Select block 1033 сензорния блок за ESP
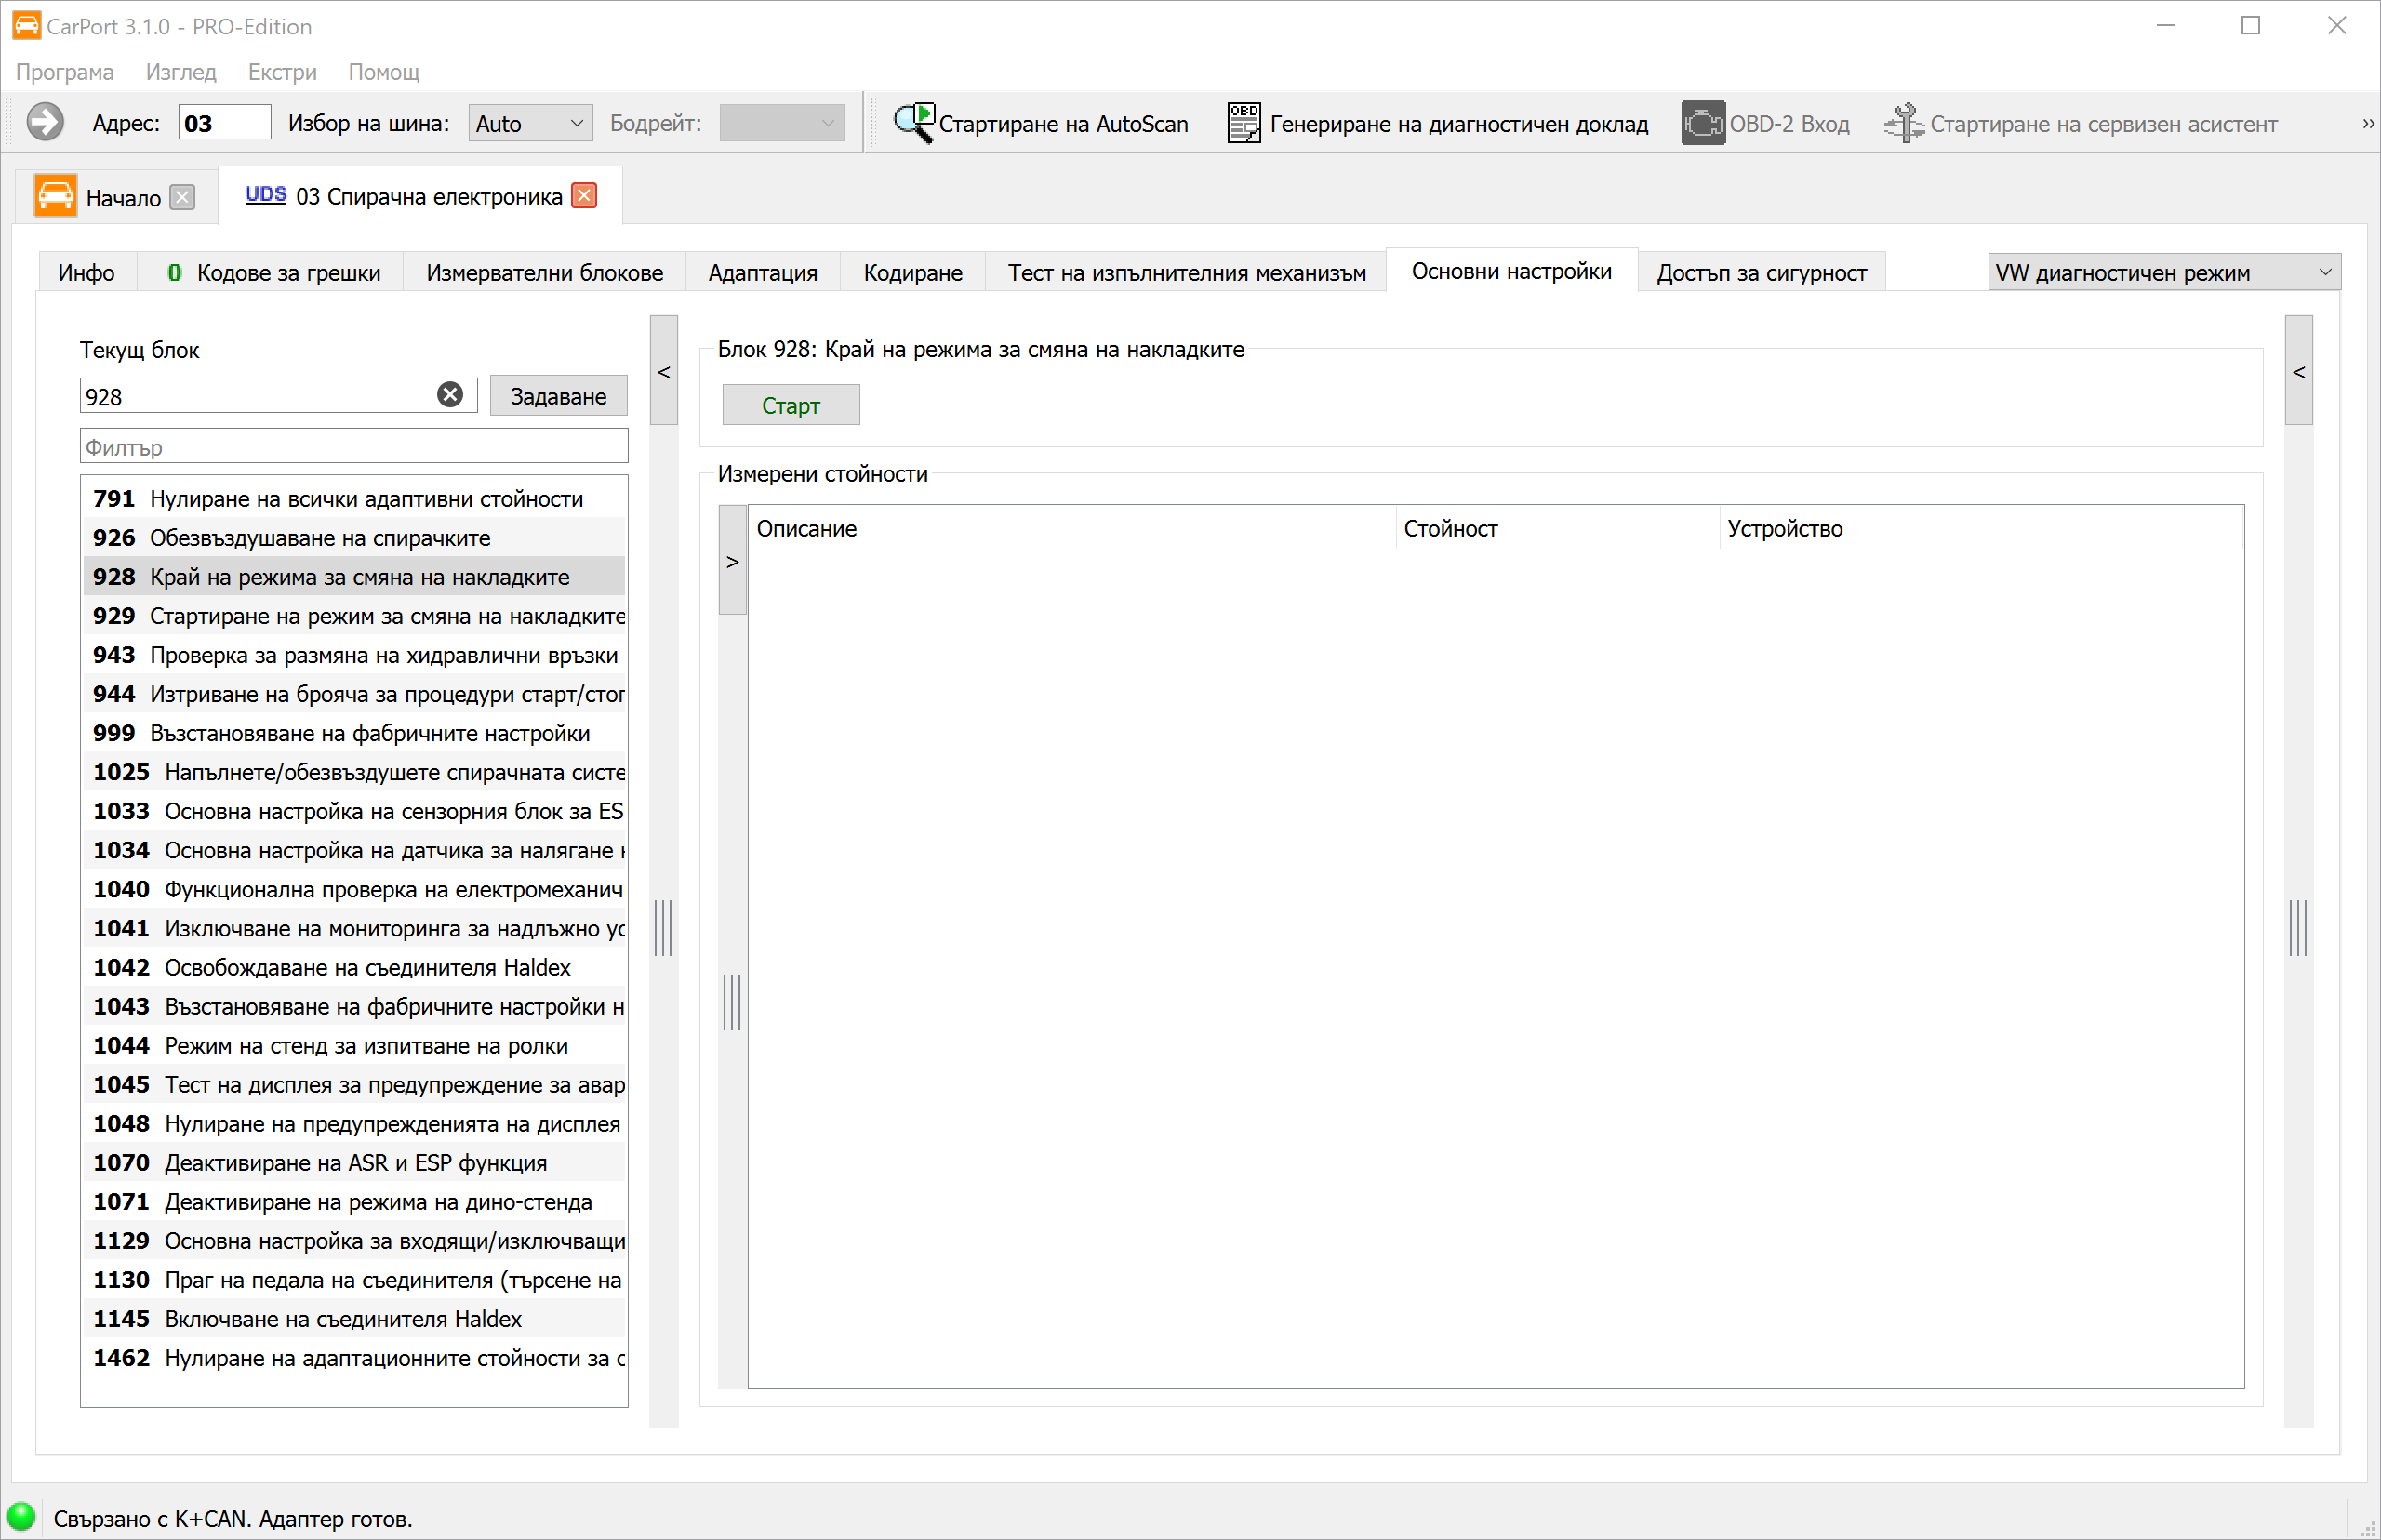Image resolution: width=2381 pixels, height=1540 pixels. [355, 810]
